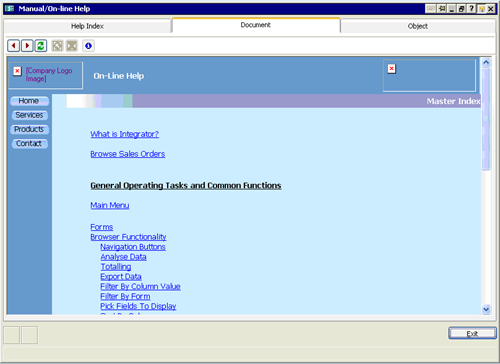Click the Exit button
500x364 pixels.
click(472, 333)
